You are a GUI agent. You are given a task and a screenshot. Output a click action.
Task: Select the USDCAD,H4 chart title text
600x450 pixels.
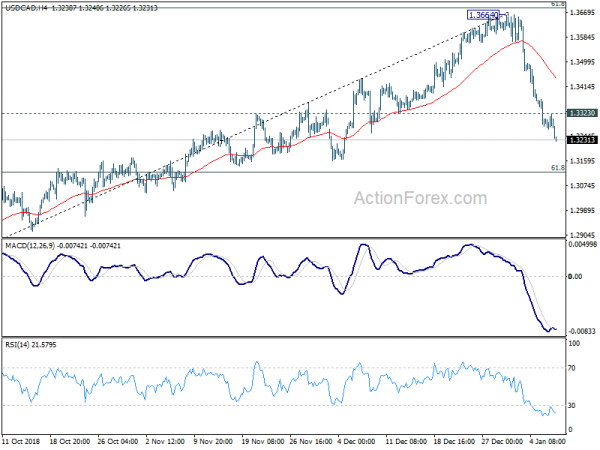26,8
